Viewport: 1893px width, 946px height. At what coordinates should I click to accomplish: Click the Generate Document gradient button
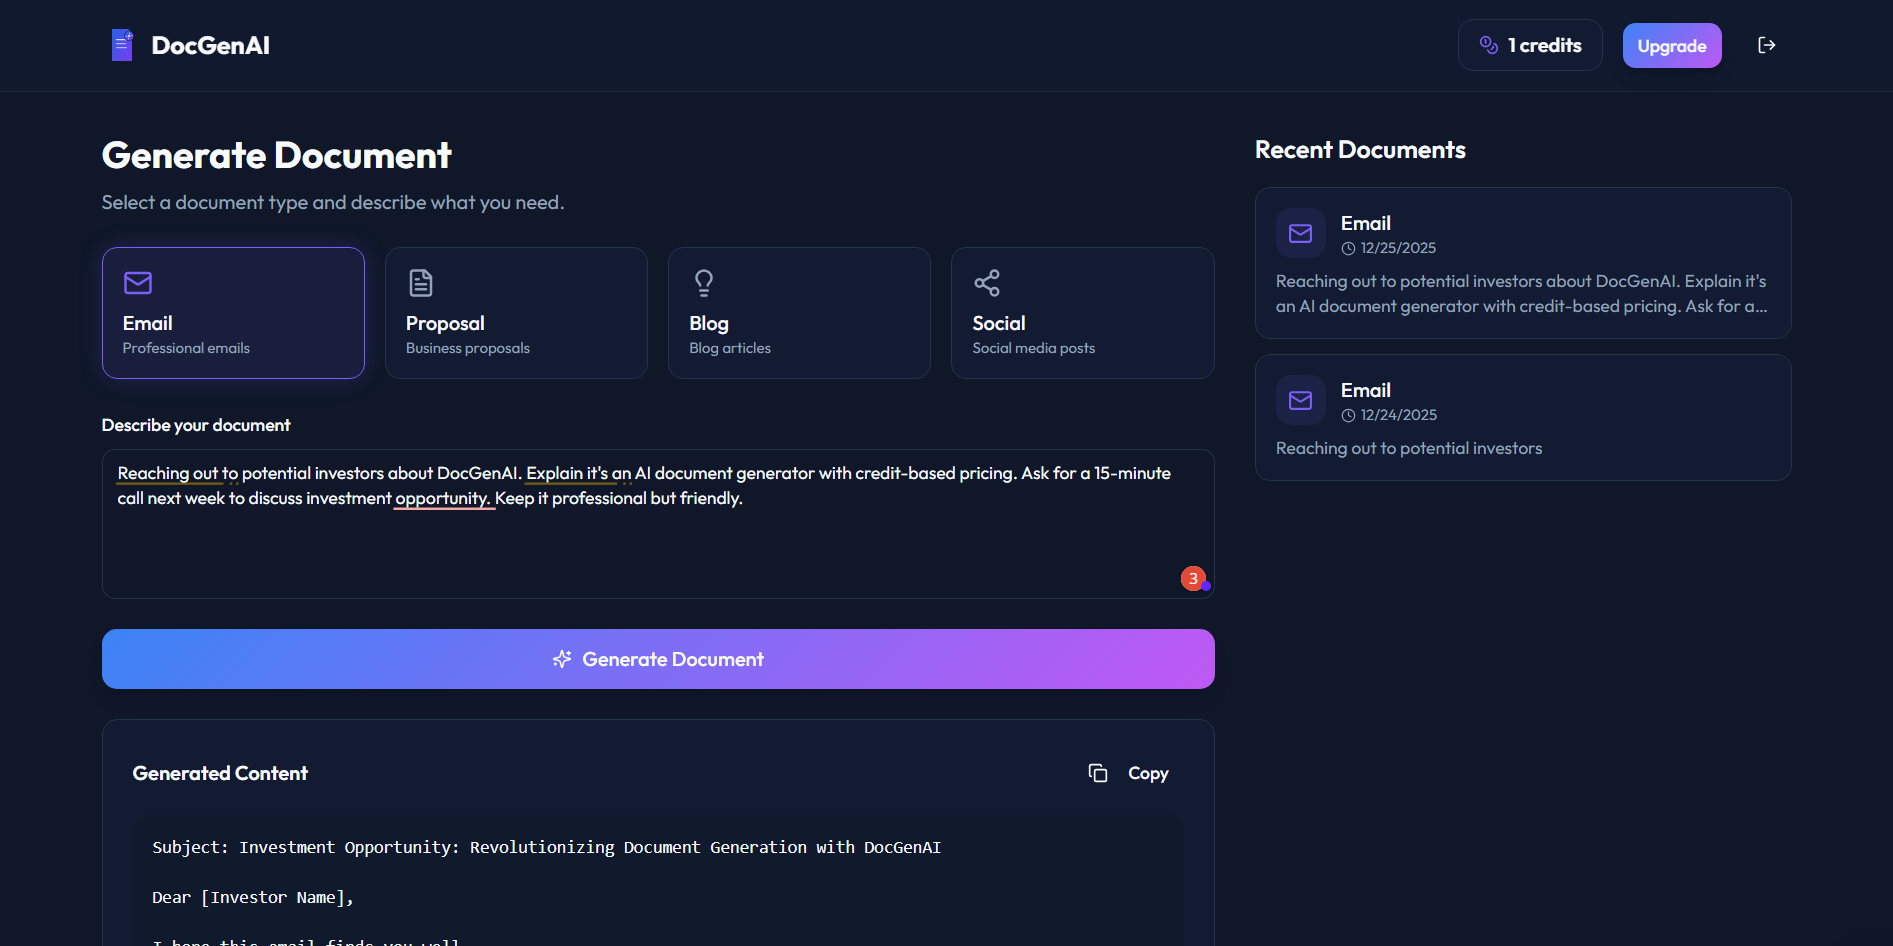pos(658,659)
